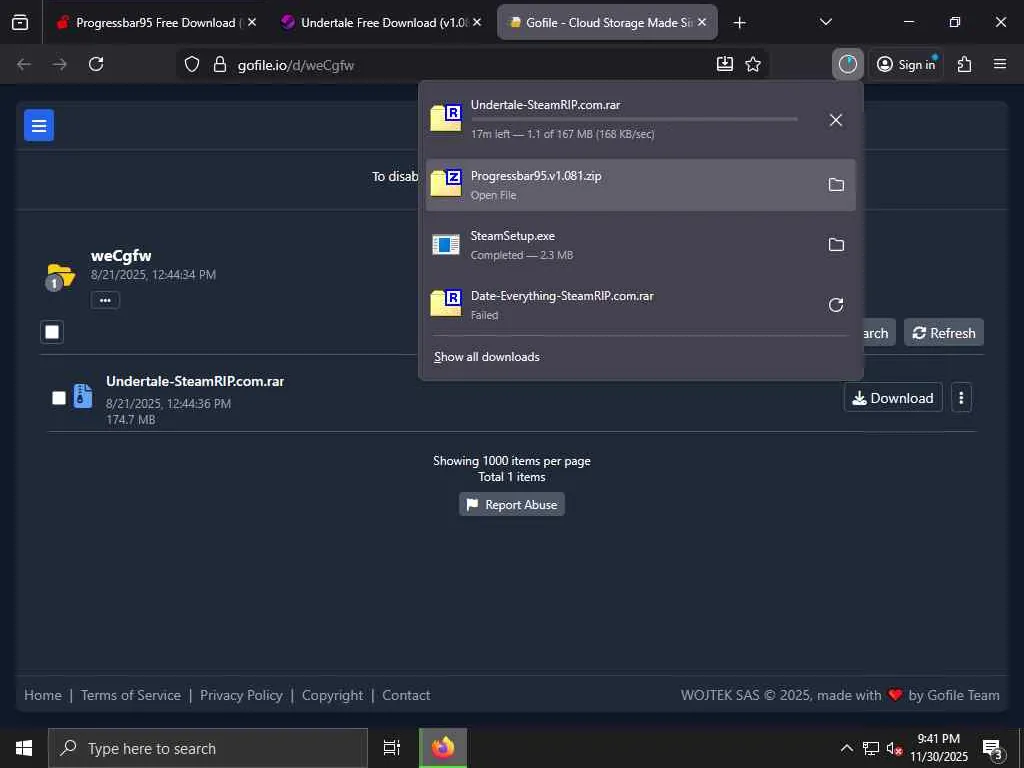This screenshot has width=1024, height=768.
Task: Open Privacy Policy footer link
Action: coord(241,696)
